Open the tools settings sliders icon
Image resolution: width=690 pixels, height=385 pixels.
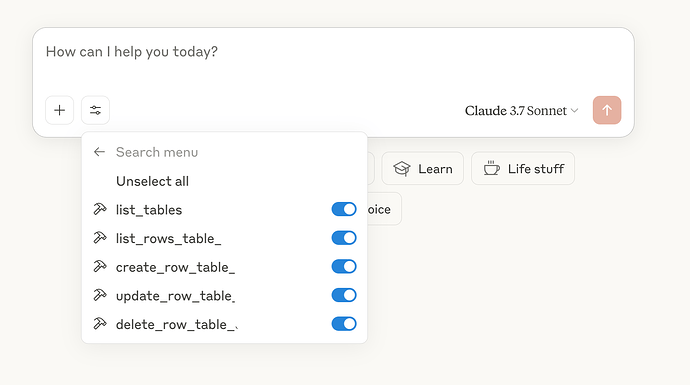pos(95,110)
